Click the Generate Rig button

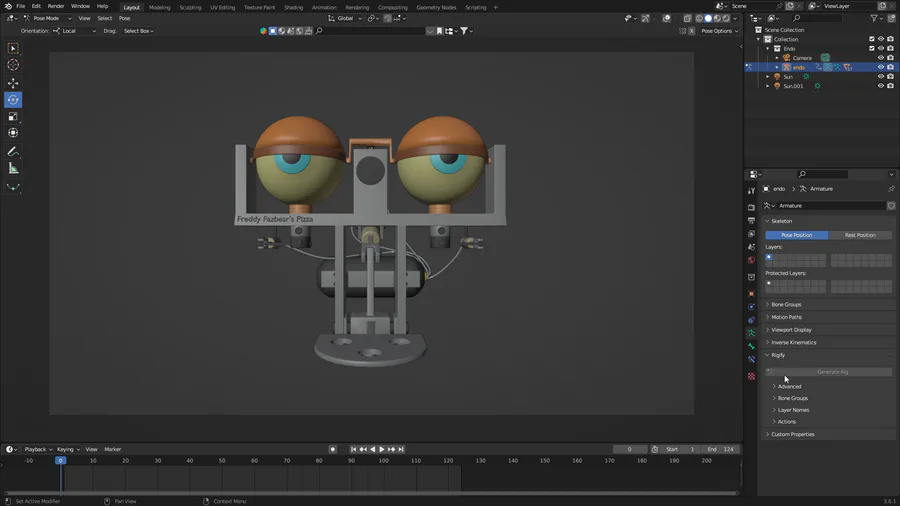(832, 372)
